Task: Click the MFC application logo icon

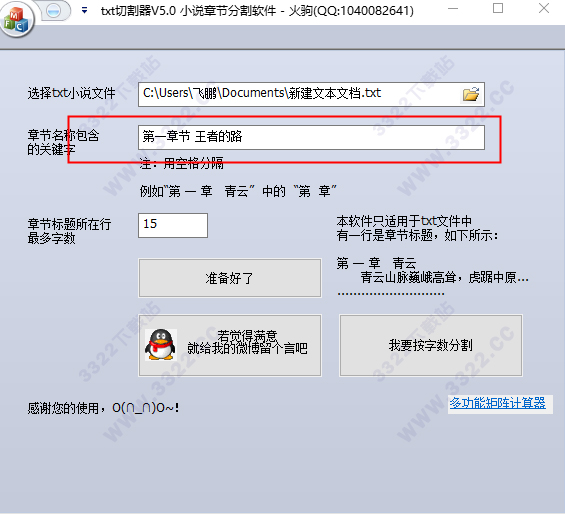Action: point(16,20)
